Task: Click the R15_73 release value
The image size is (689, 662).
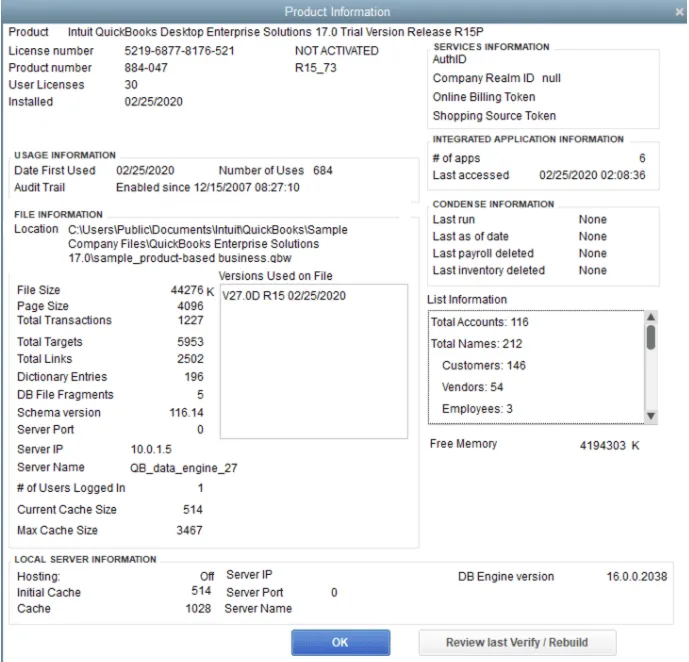Action: 315,68
